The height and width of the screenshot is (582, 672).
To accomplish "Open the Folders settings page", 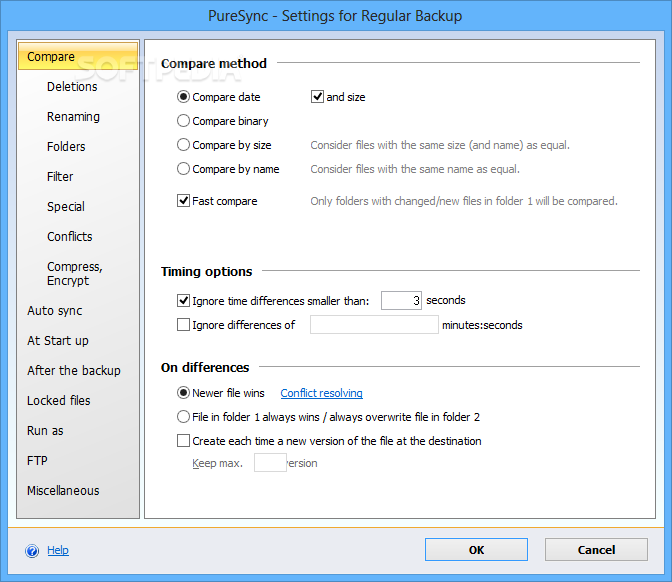I will coord(66,147).
